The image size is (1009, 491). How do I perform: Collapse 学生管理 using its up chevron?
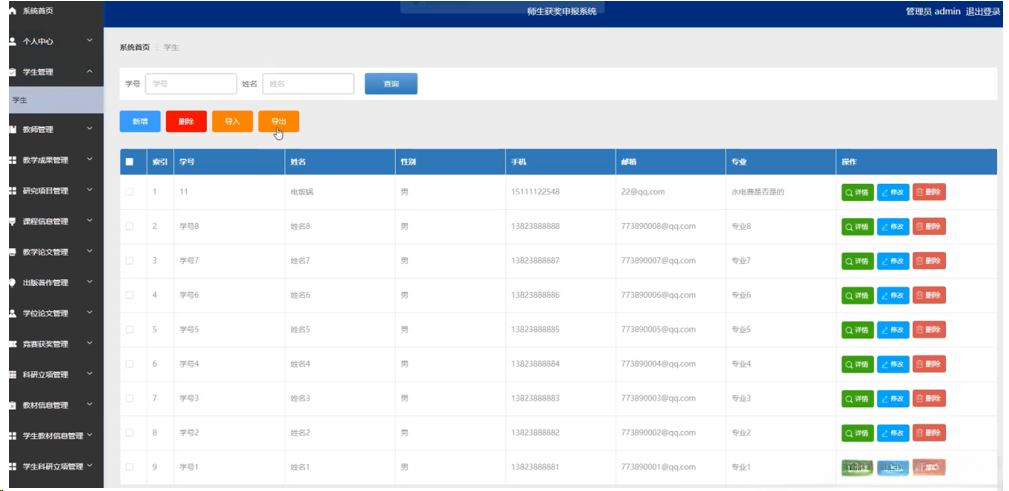[89, 71]
